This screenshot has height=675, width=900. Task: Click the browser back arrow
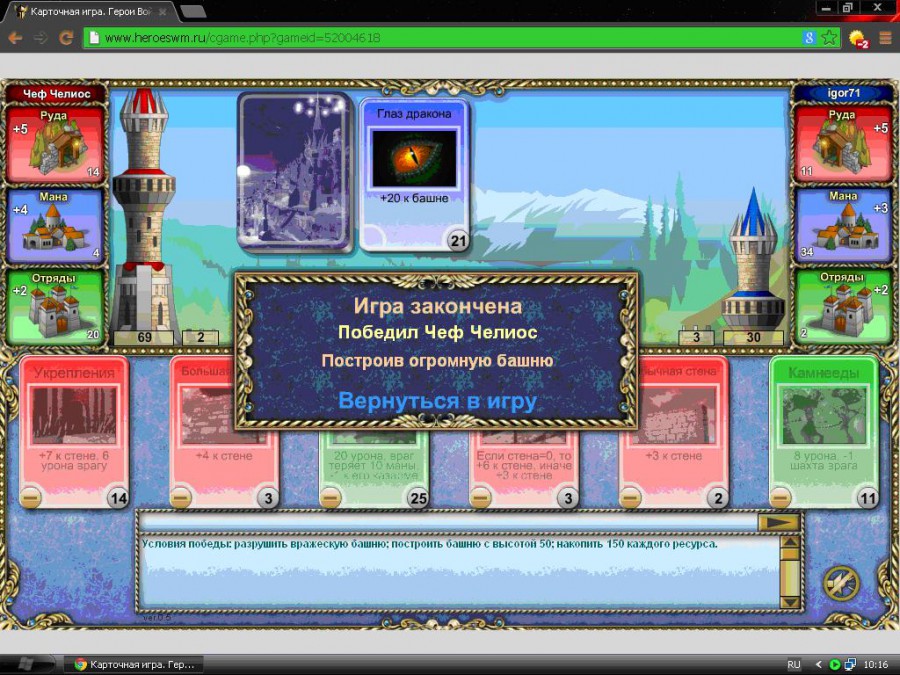(x=15, y=38)
